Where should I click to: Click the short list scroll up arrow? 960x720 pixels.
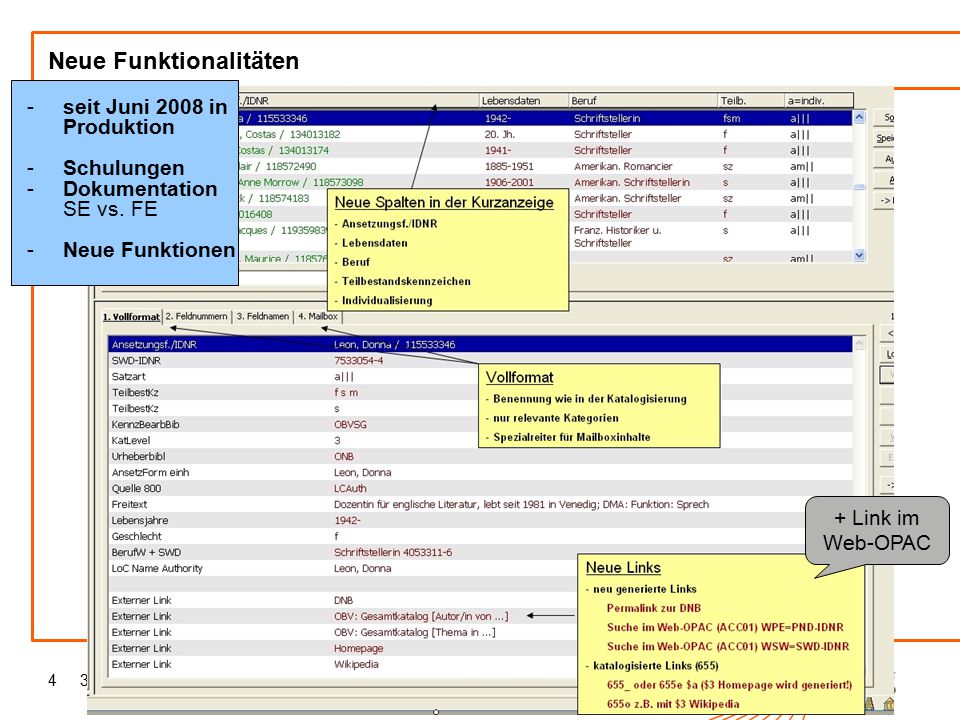click(860, 117)
